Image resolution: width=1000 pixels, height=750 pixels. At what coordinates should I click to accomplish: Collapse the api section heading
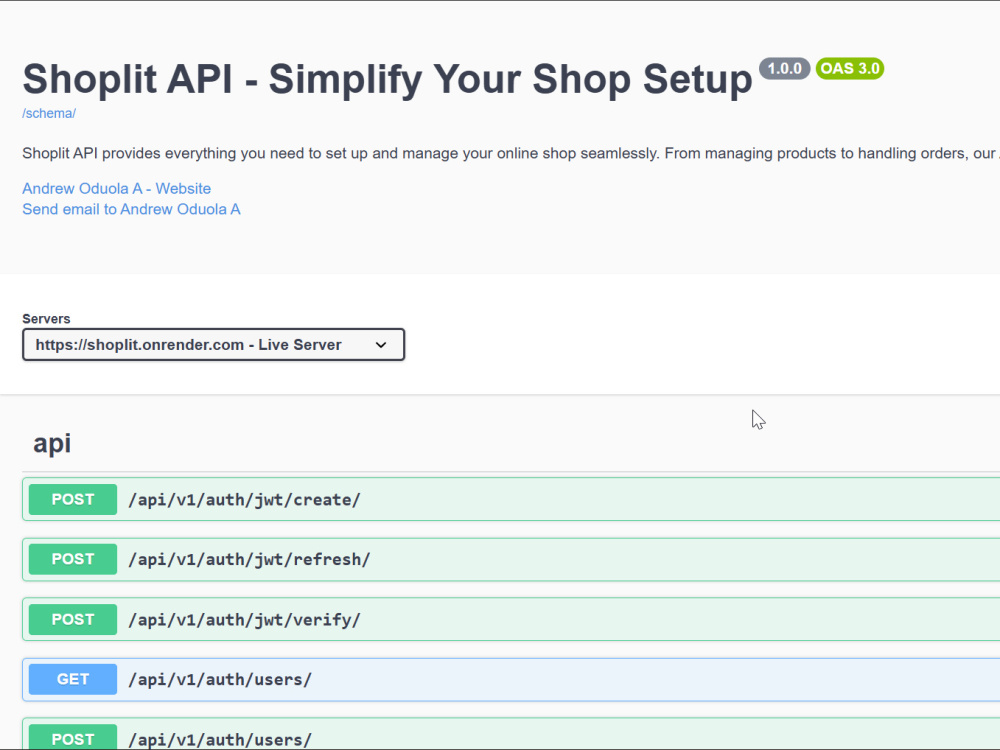coord(52,443)
